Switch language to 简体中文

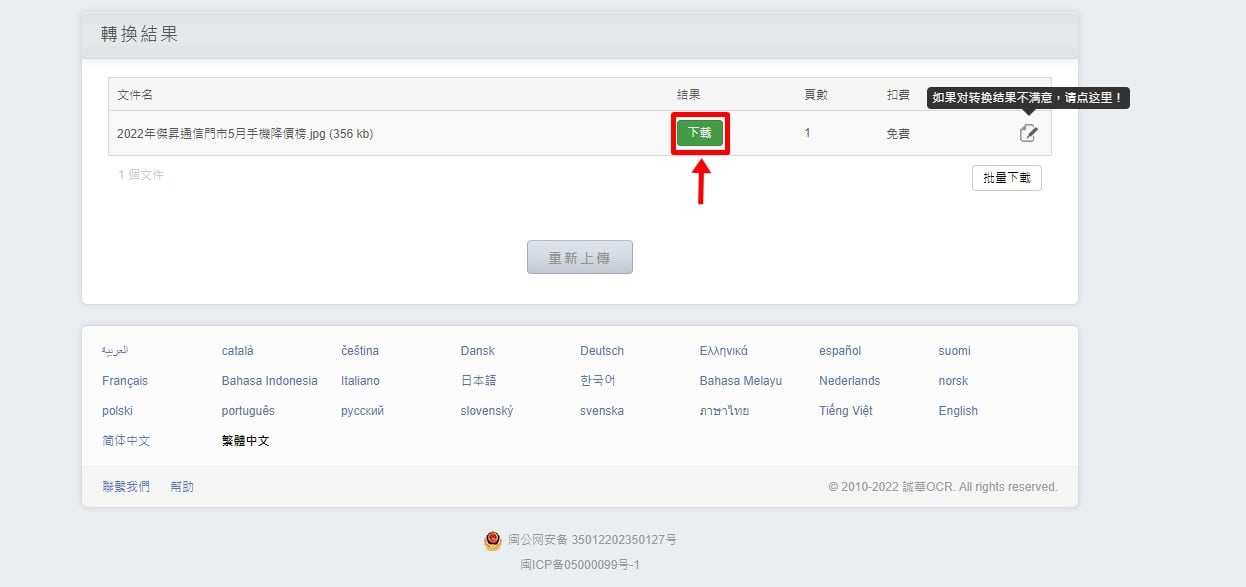tap(126, 441)
